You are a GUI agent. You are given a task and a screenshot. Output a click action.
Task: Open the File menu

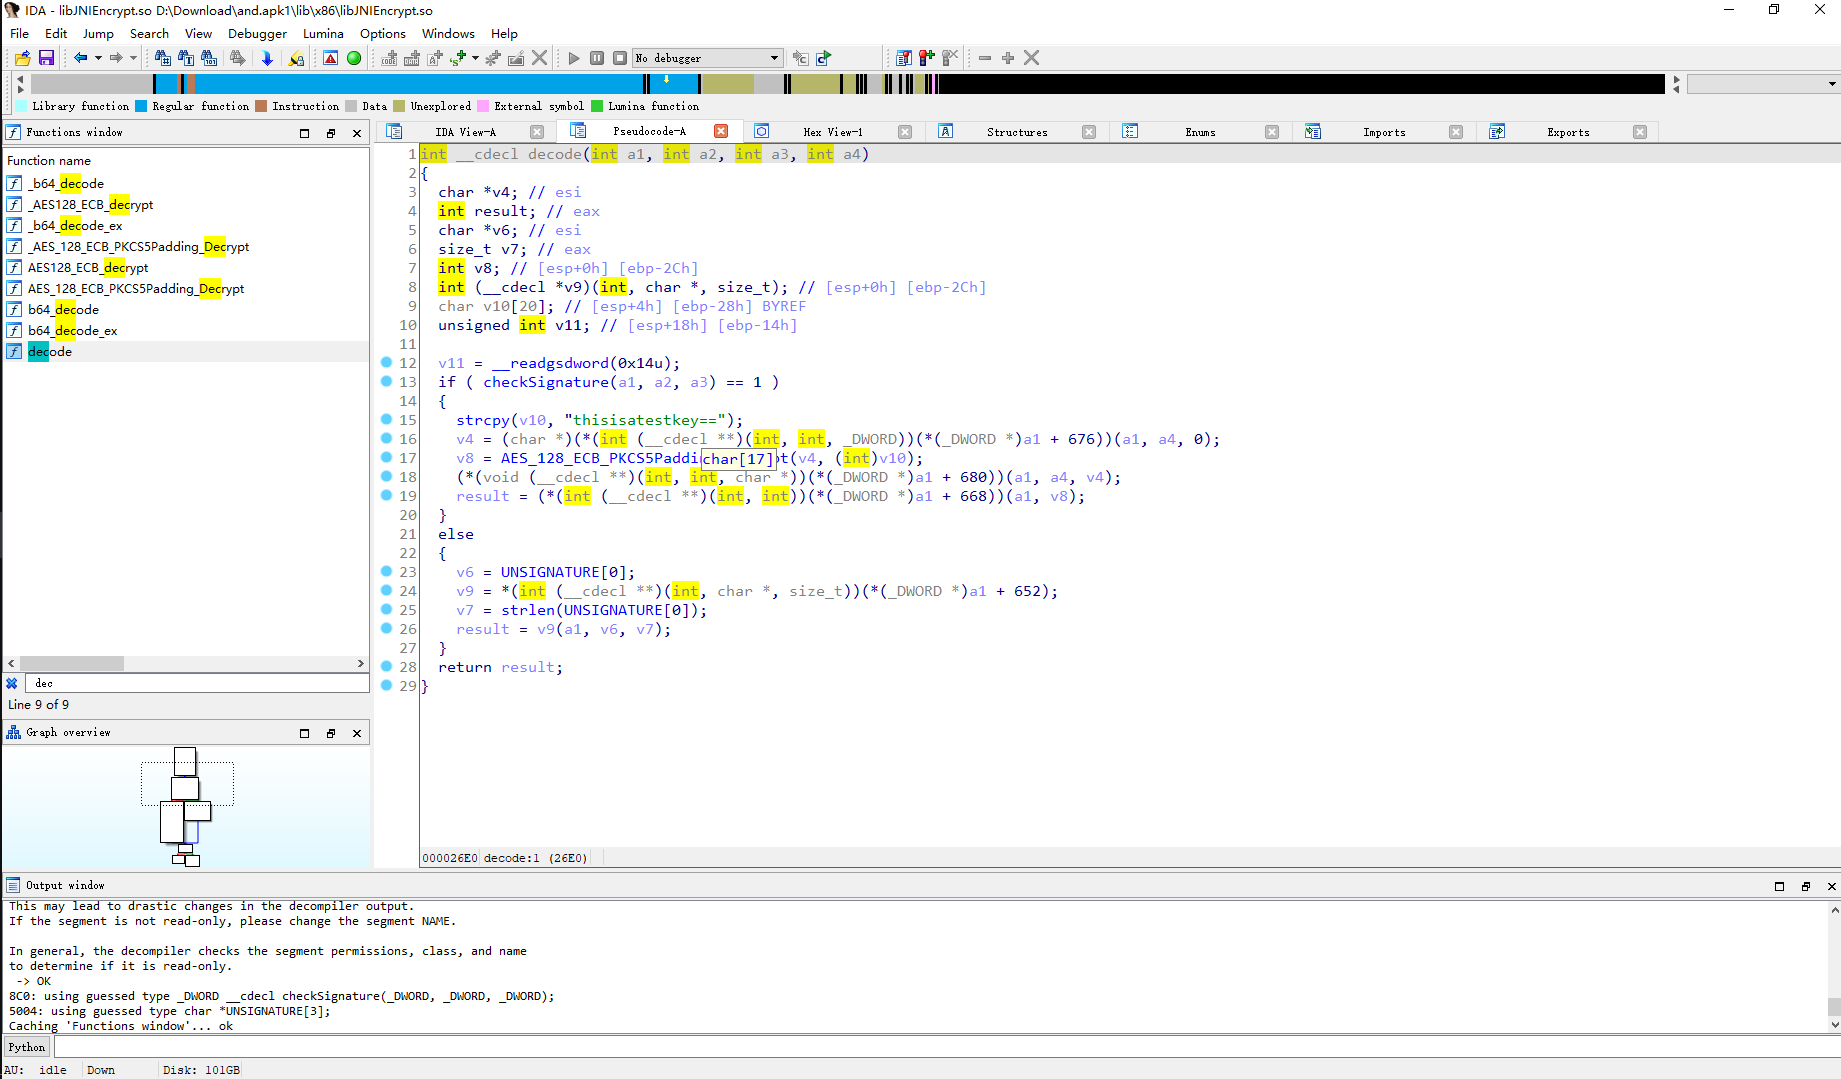[19, 33]
